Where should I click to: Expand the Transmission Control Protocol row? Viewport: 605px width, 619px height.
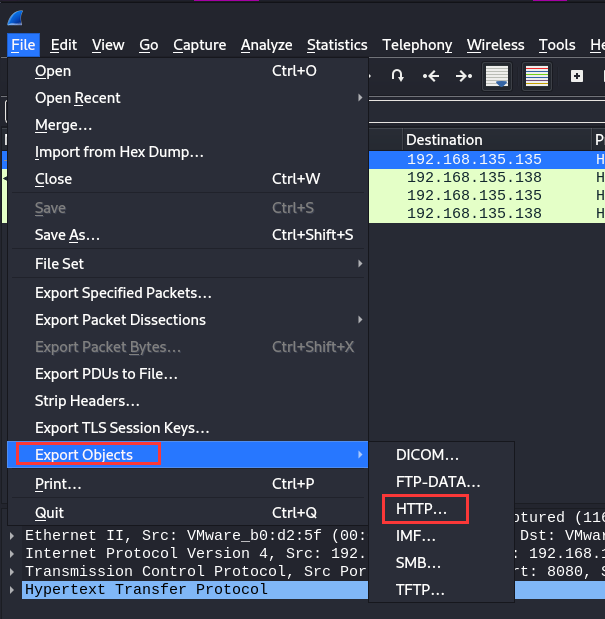point(12,572)
